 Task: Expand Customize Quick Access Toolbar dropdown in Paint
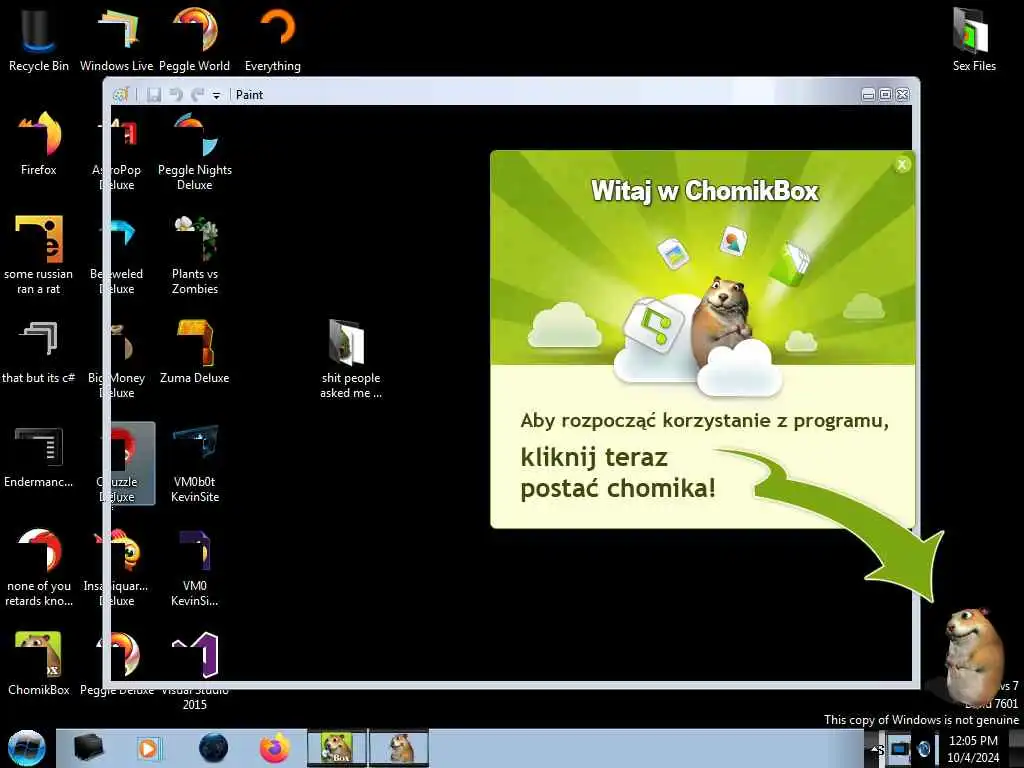coord(216,95)
